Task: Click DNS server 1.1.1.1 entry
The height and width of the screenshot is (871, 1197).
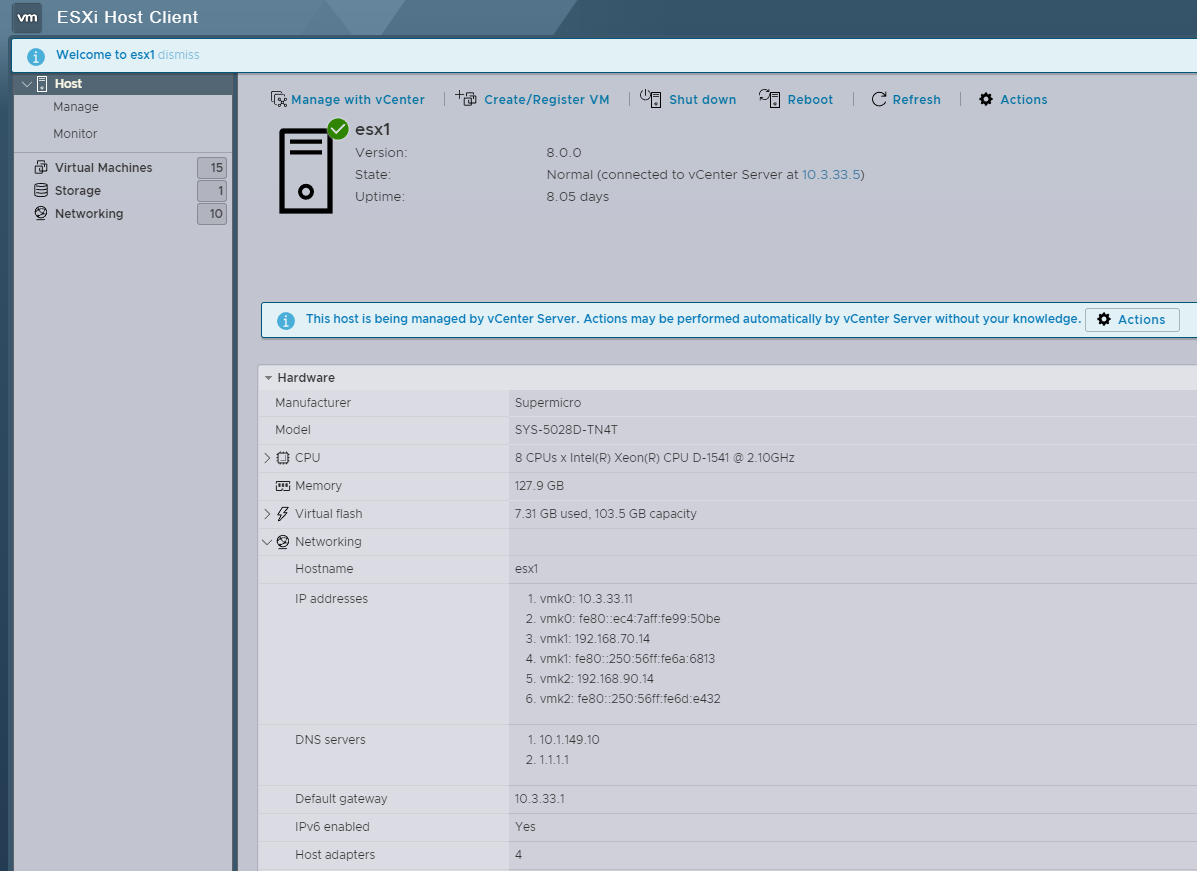Action: (554, 760)
